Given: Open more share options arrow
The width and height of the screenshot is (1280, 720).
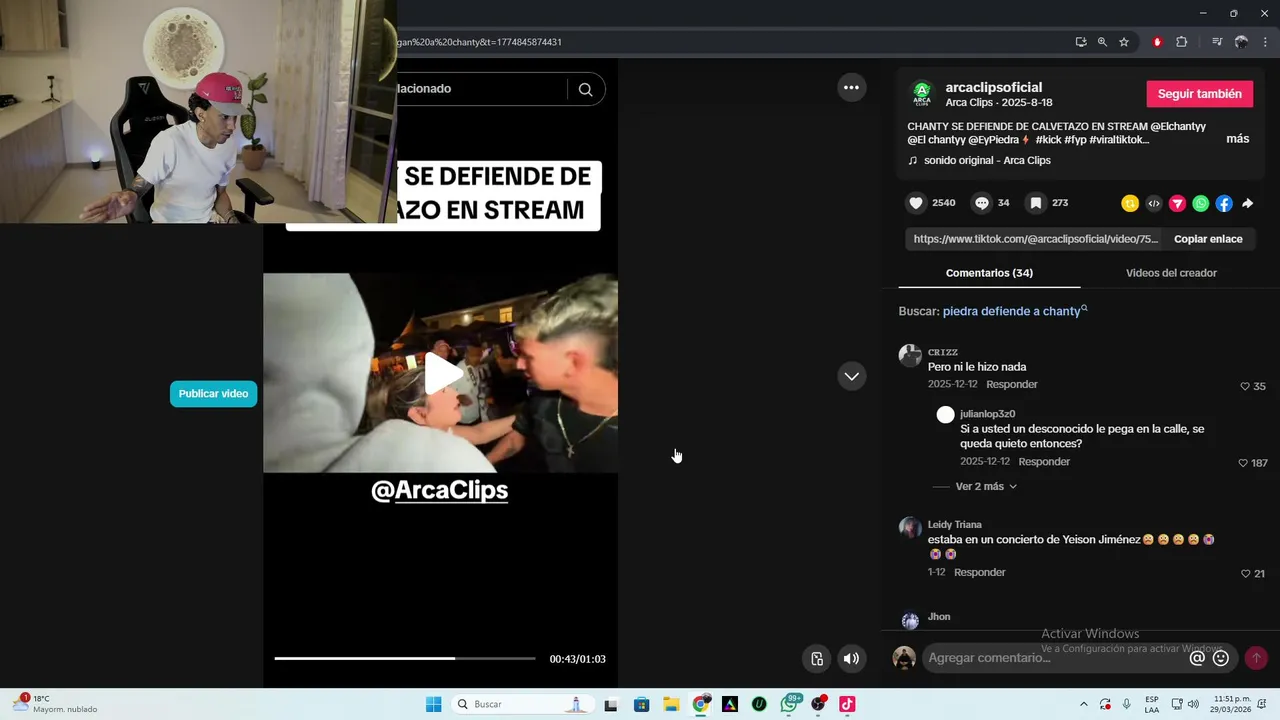Looking at the screenshot, I should [x=1248, y=203].
